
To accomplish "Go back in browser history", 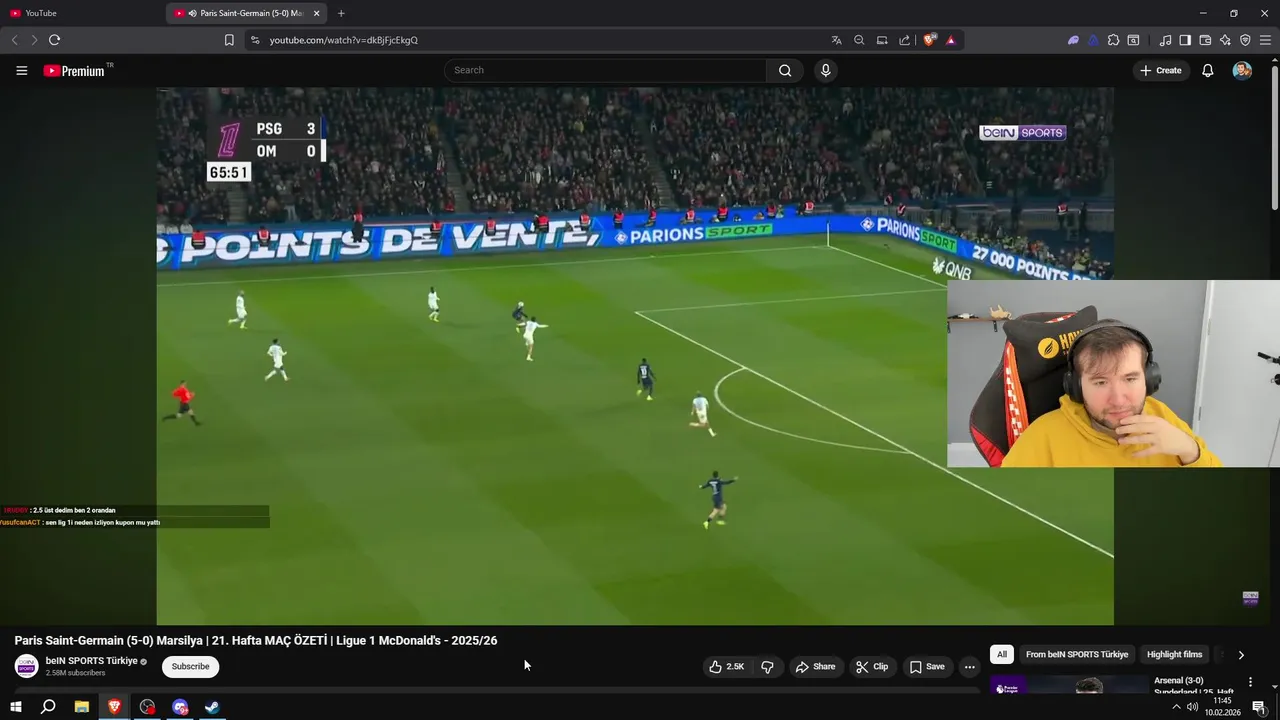I will (14, 40).
